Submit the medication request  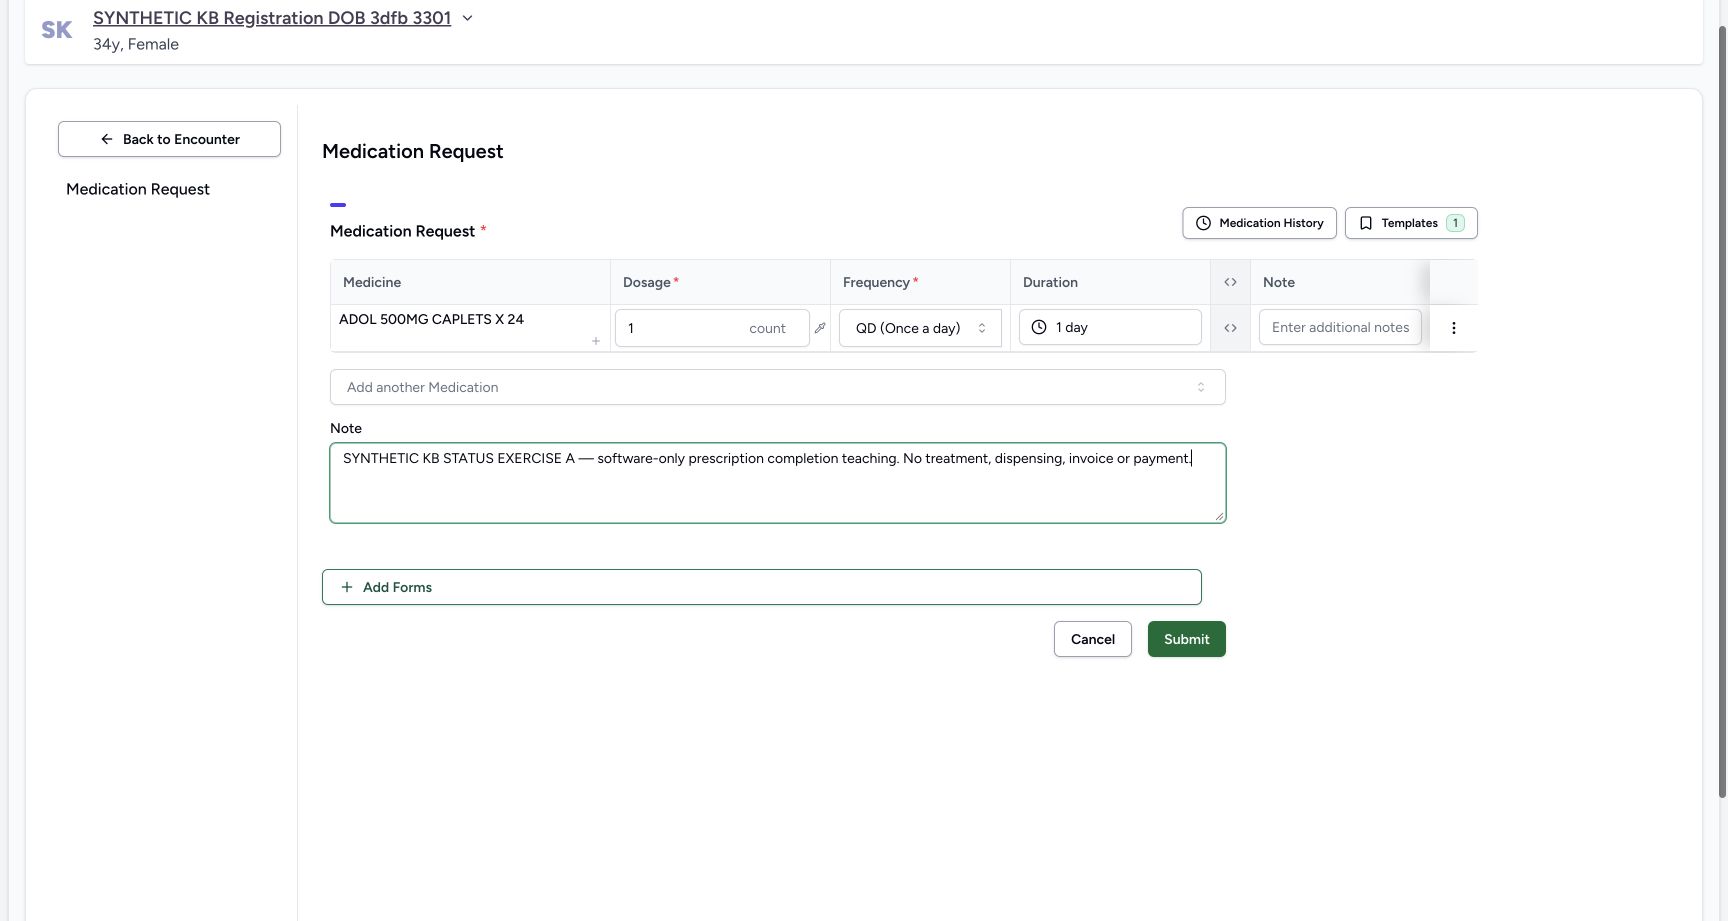pyautogui.click(x=1187, y=639)
